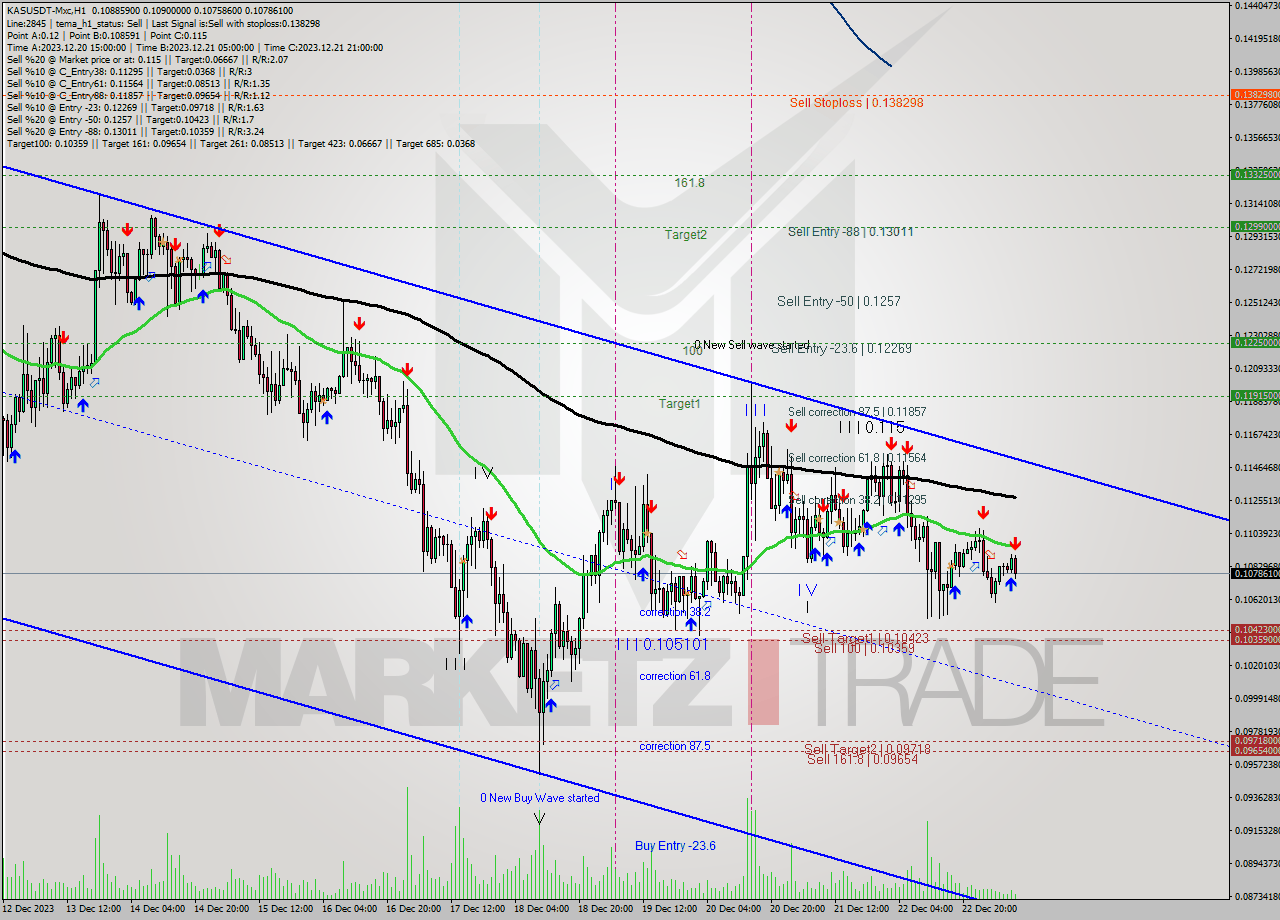This screenshot has width=1280, height=920.
Task: Click the 0.1419150 price axis value
Action: pos(1255,39)
